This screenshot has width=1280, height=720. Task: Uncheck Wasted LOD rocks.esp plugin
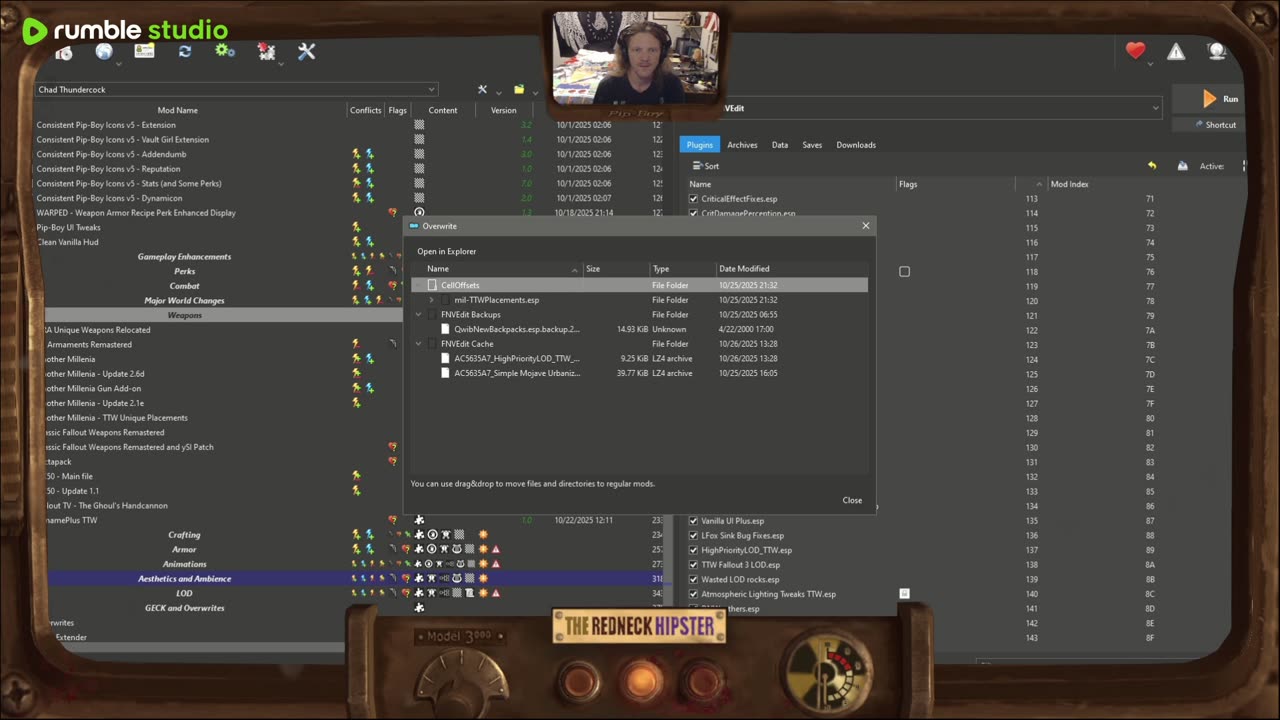694,579
